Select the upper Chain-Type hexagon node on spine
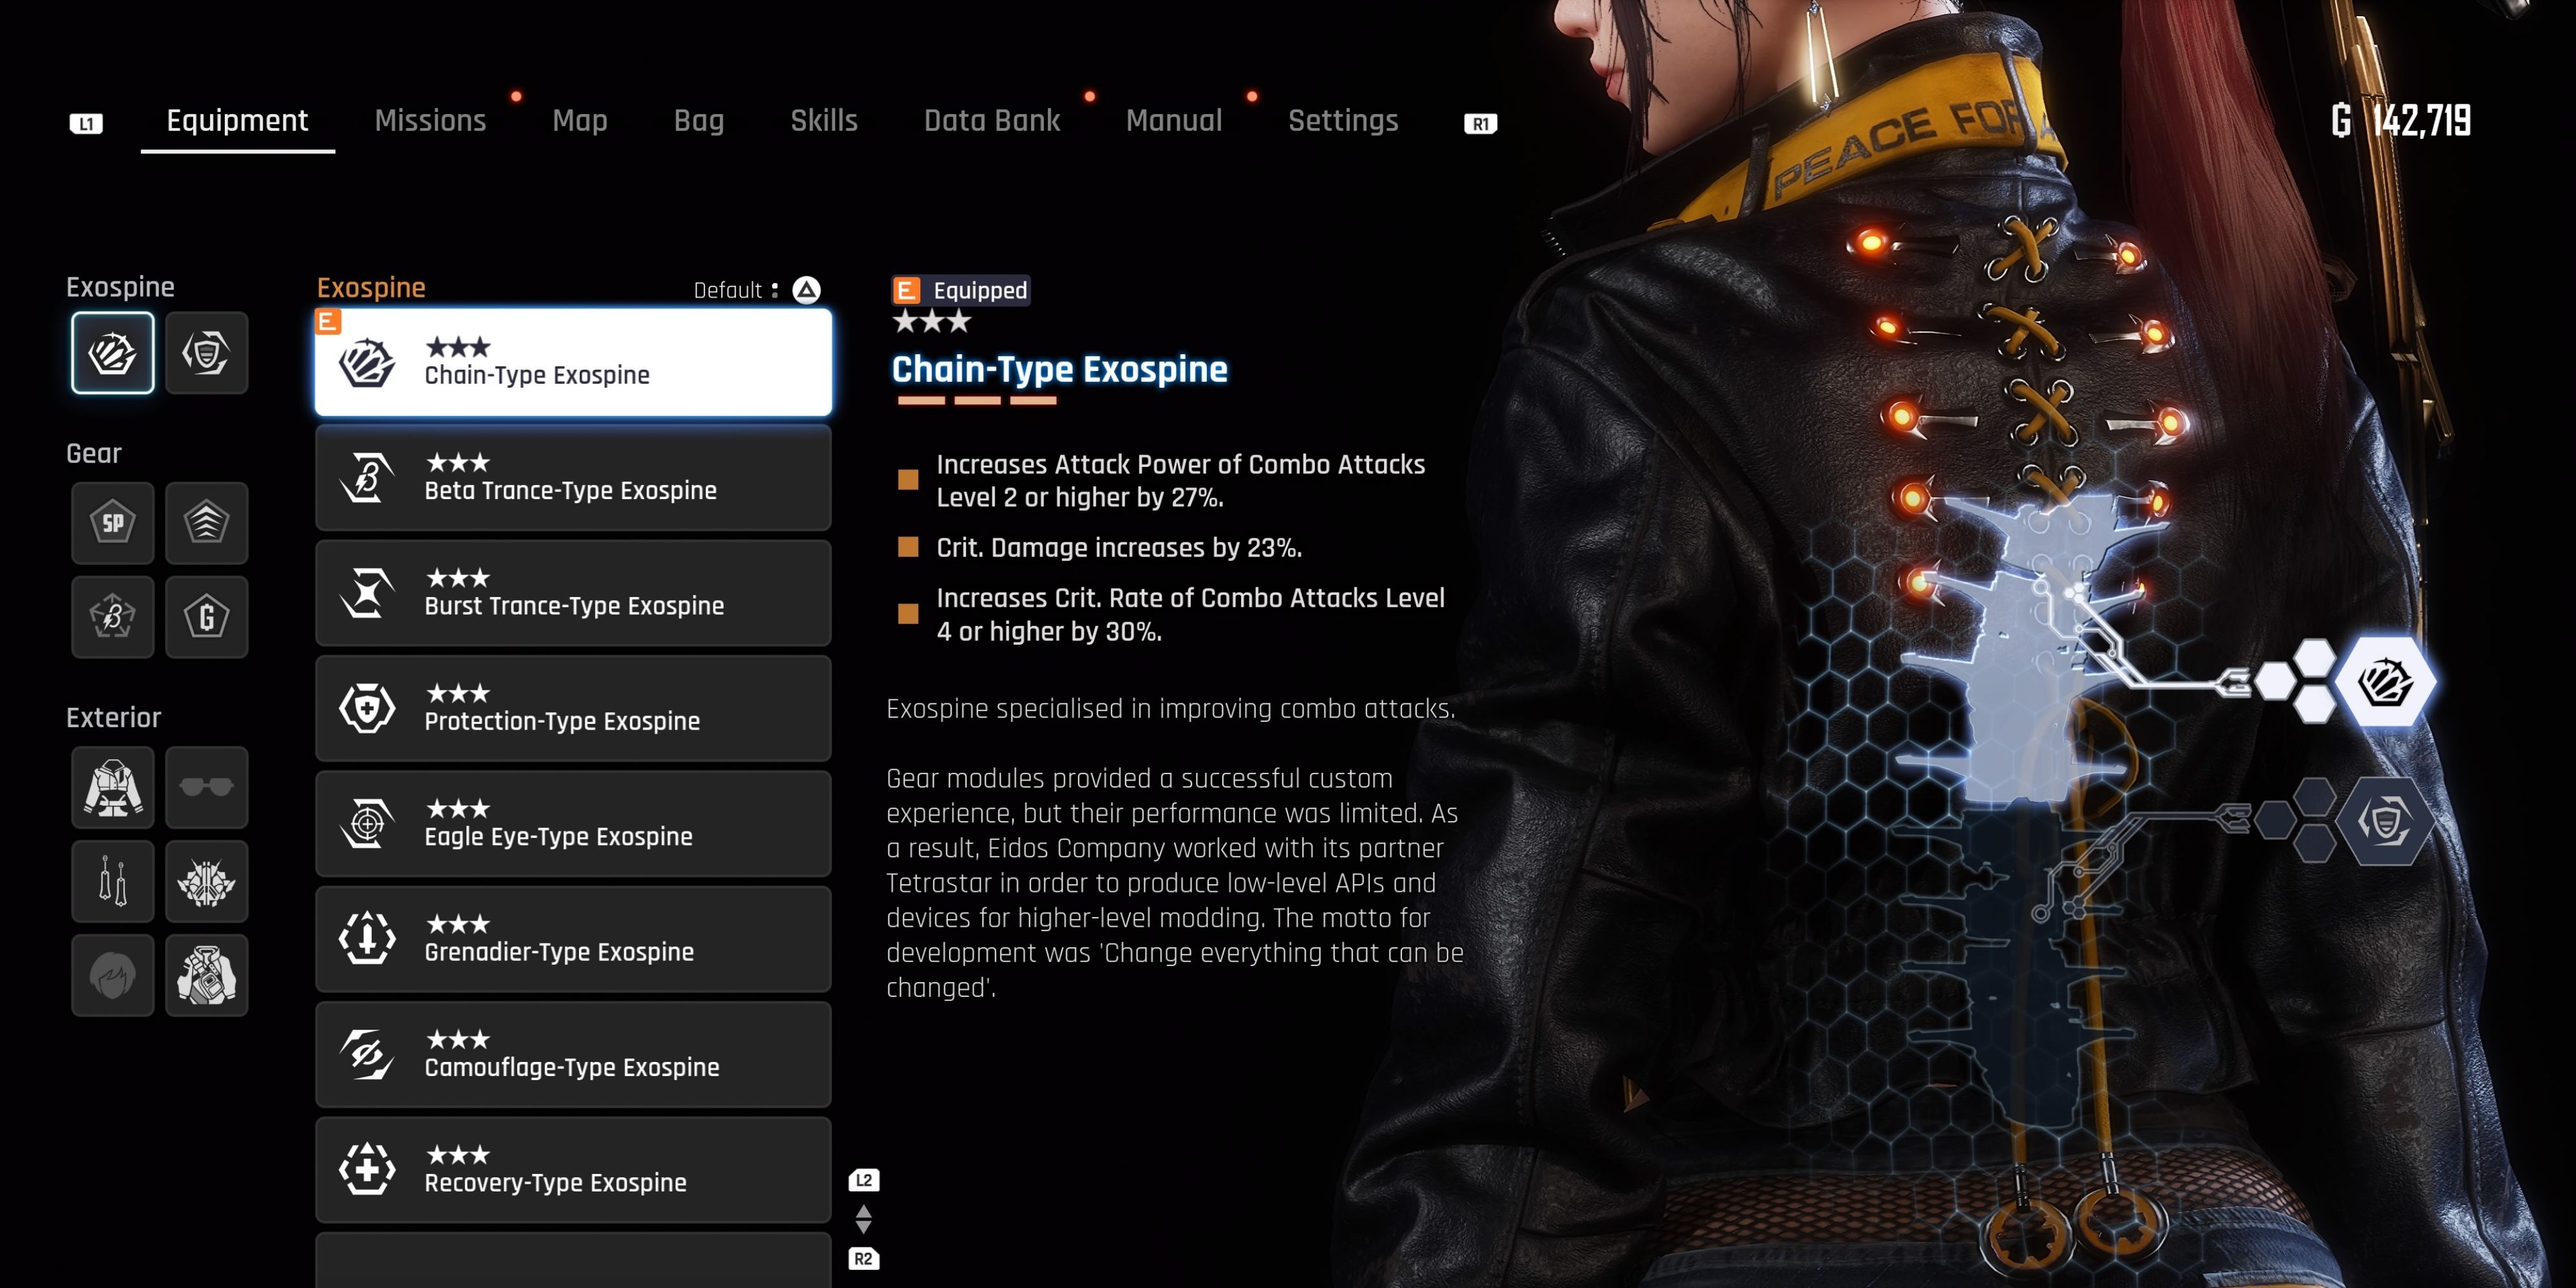Screen dimensions: 2576x1288 click(2385, 683)
